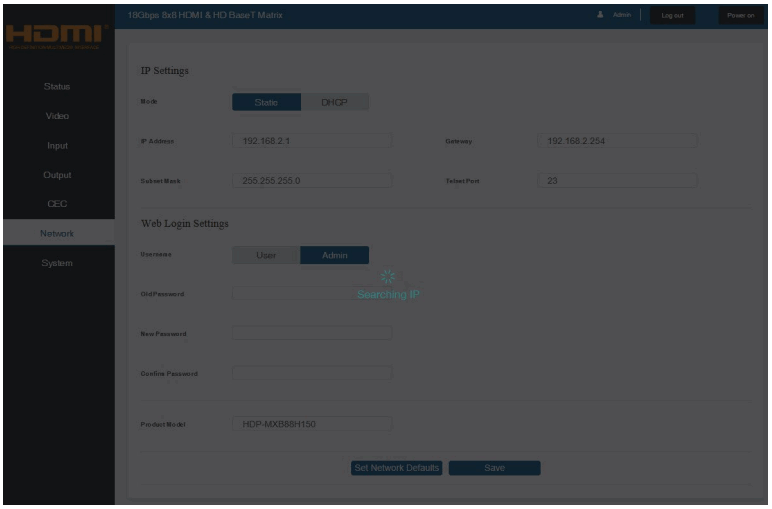This screenshot has width=772, height=509.
Task: Open the Input page
Action: 57,146
